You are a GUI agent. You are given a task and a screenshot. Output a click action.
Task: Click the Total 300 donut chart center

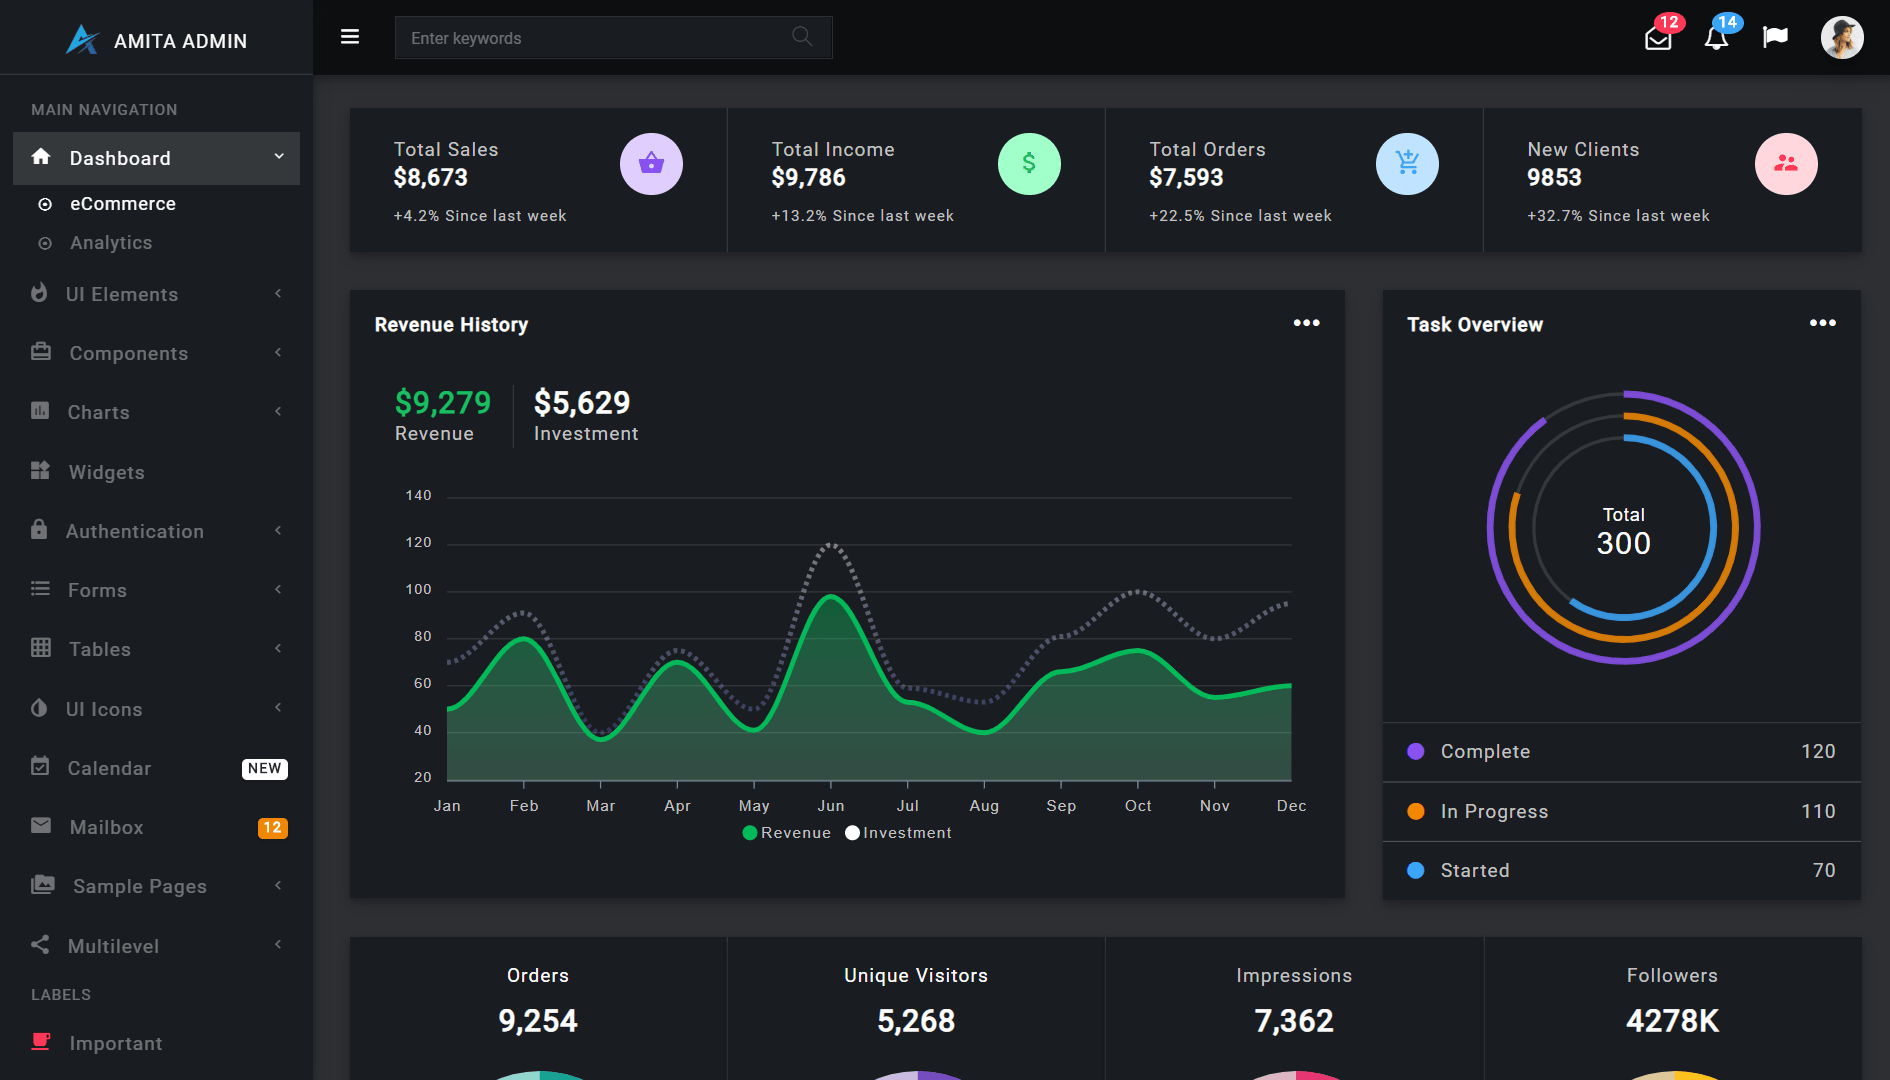coord(1623,530)
